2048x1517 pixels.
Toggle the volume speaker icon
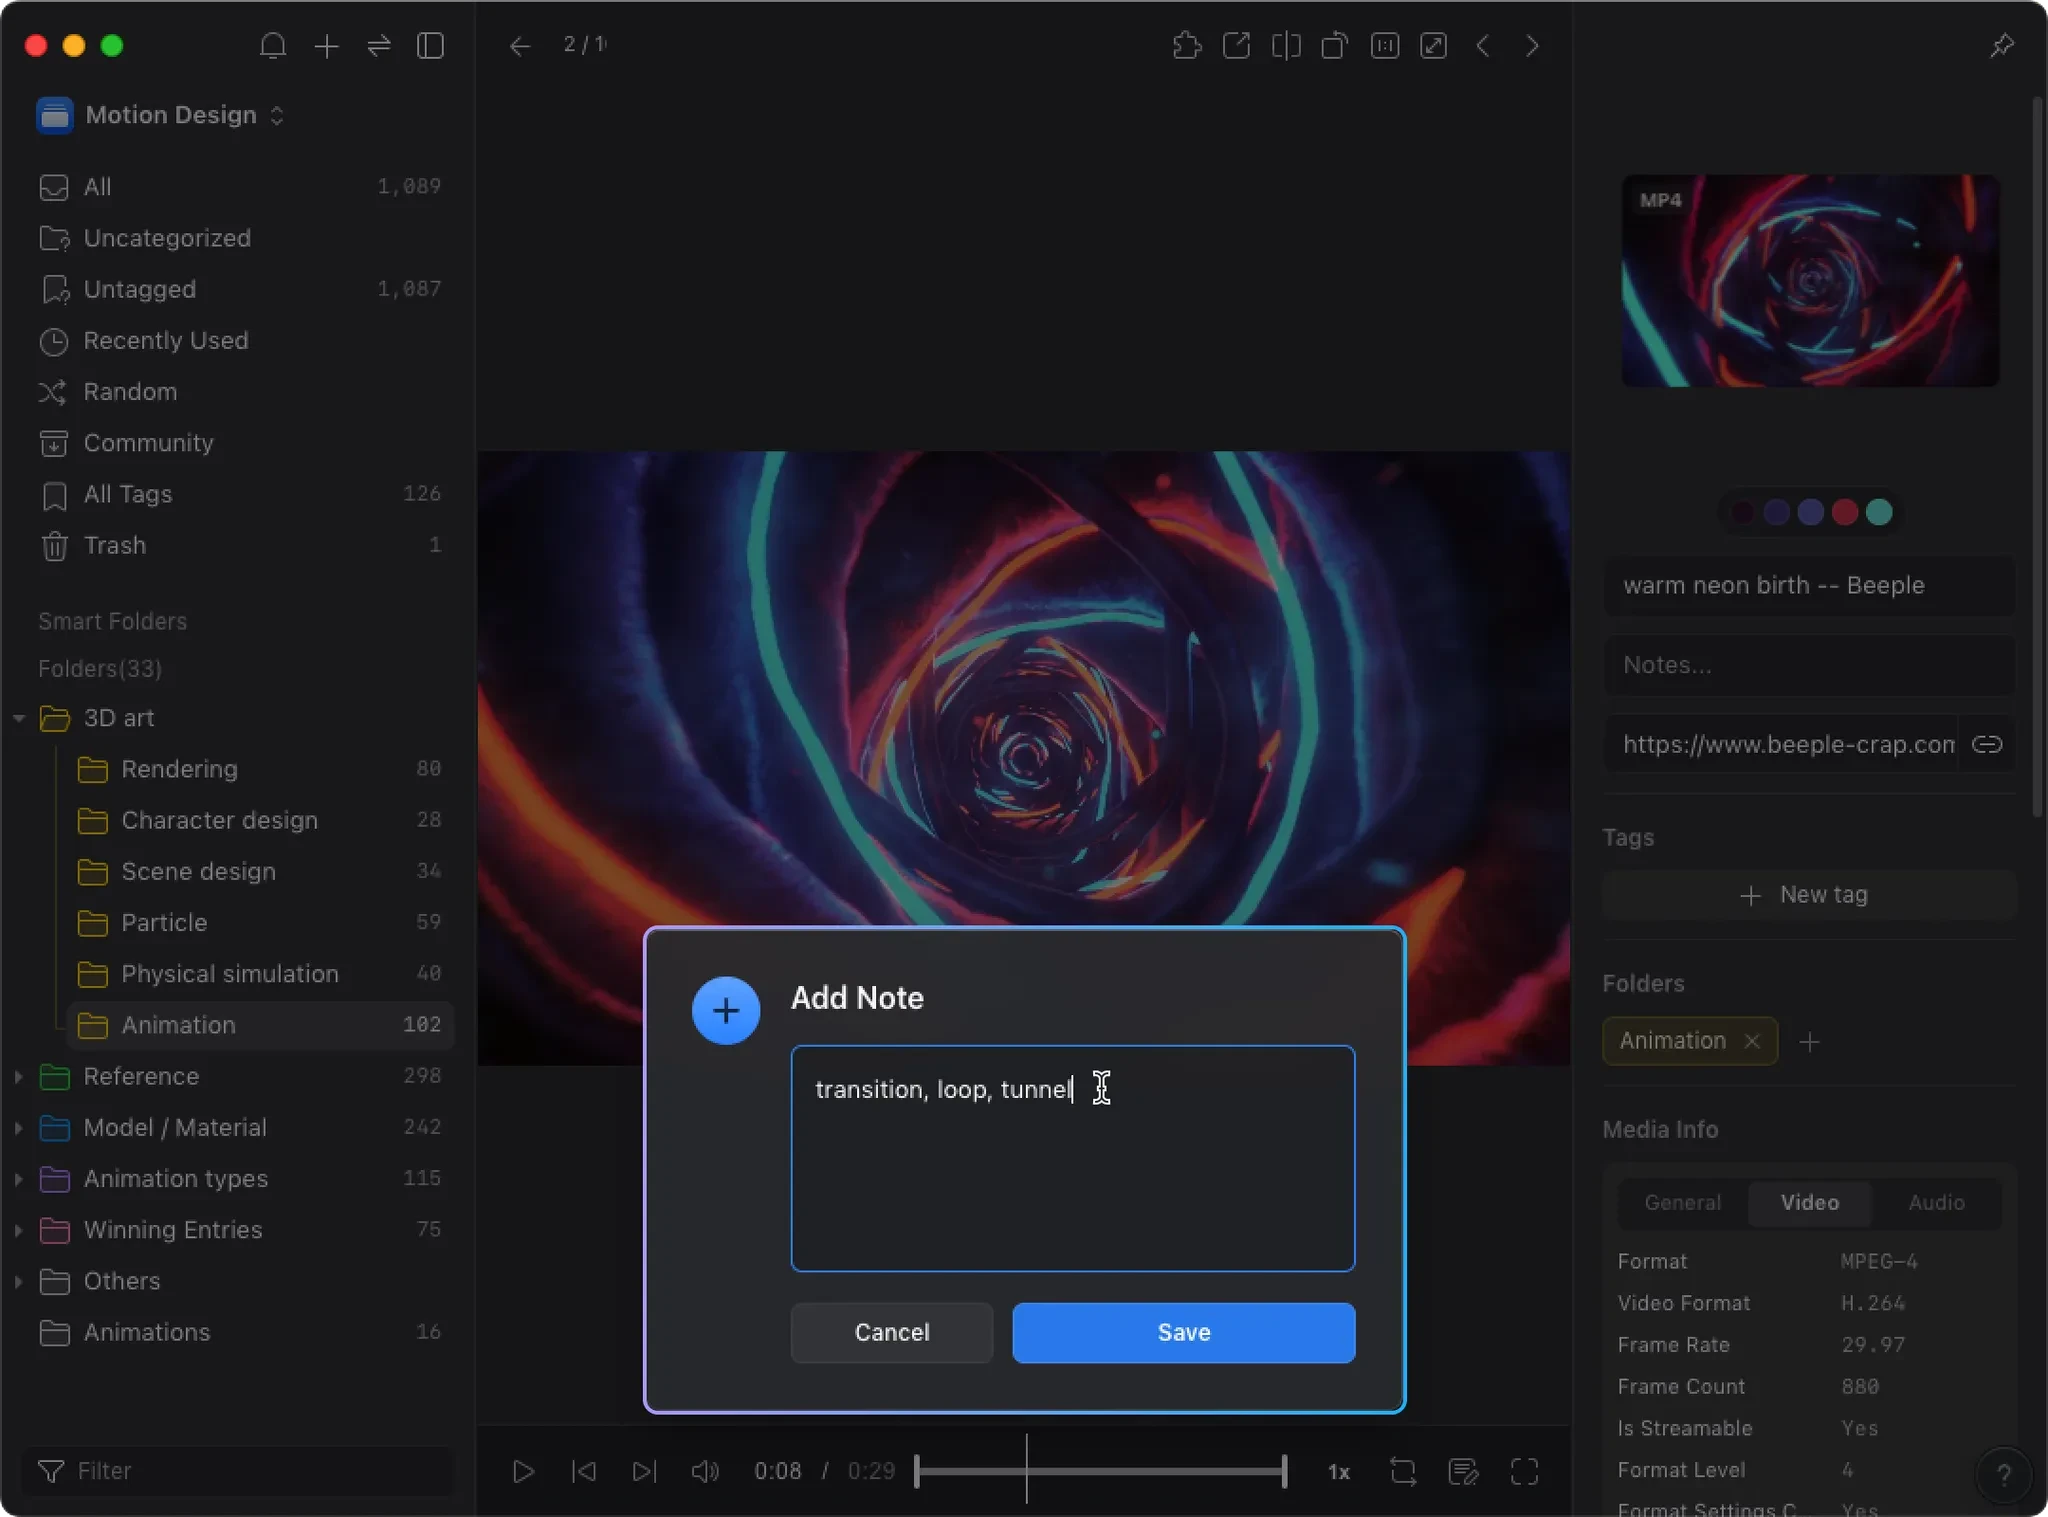(705, 1471)
